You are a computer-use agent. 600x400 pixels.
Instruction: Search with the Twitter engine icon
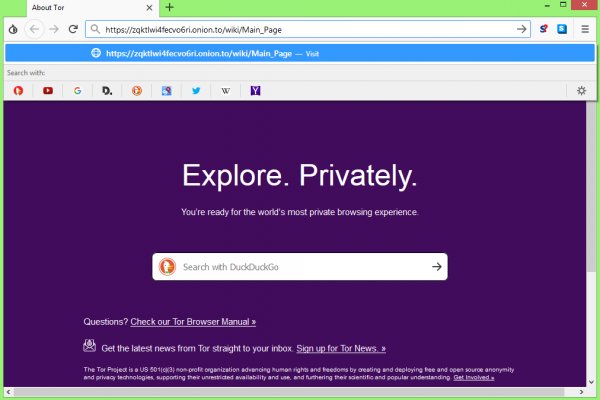(x=196, y=91)
